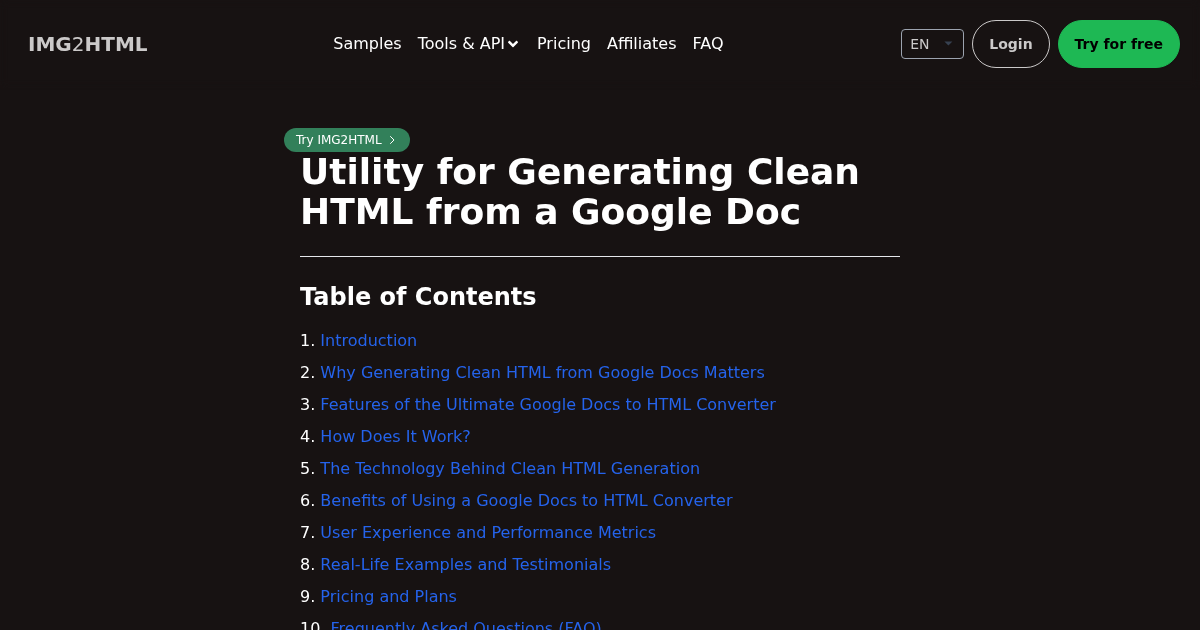Open Real-Life Examples and Testimonials
The width and height of the screenshot is (1200, 630).
pyautogui.click(x=465, y=564)
